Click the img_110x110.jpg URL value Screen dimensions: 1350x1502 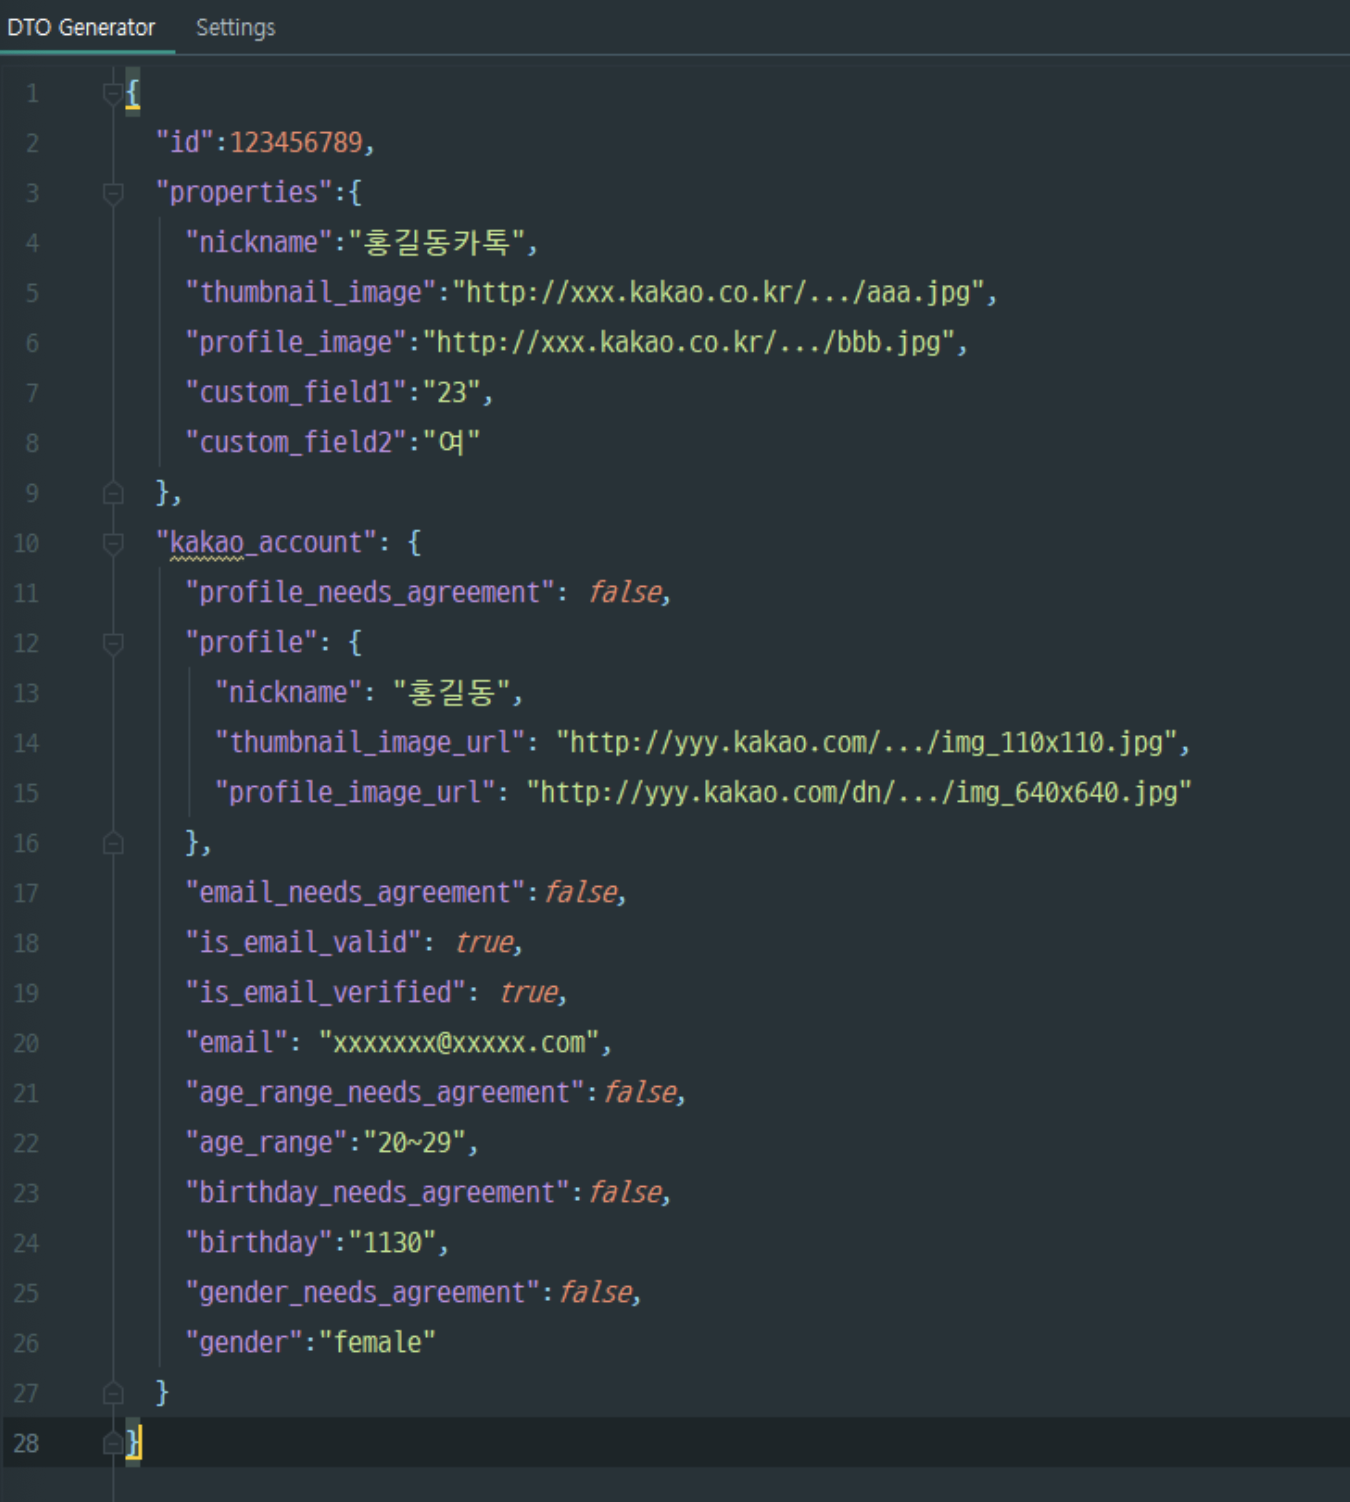click(x=866, y=743)
